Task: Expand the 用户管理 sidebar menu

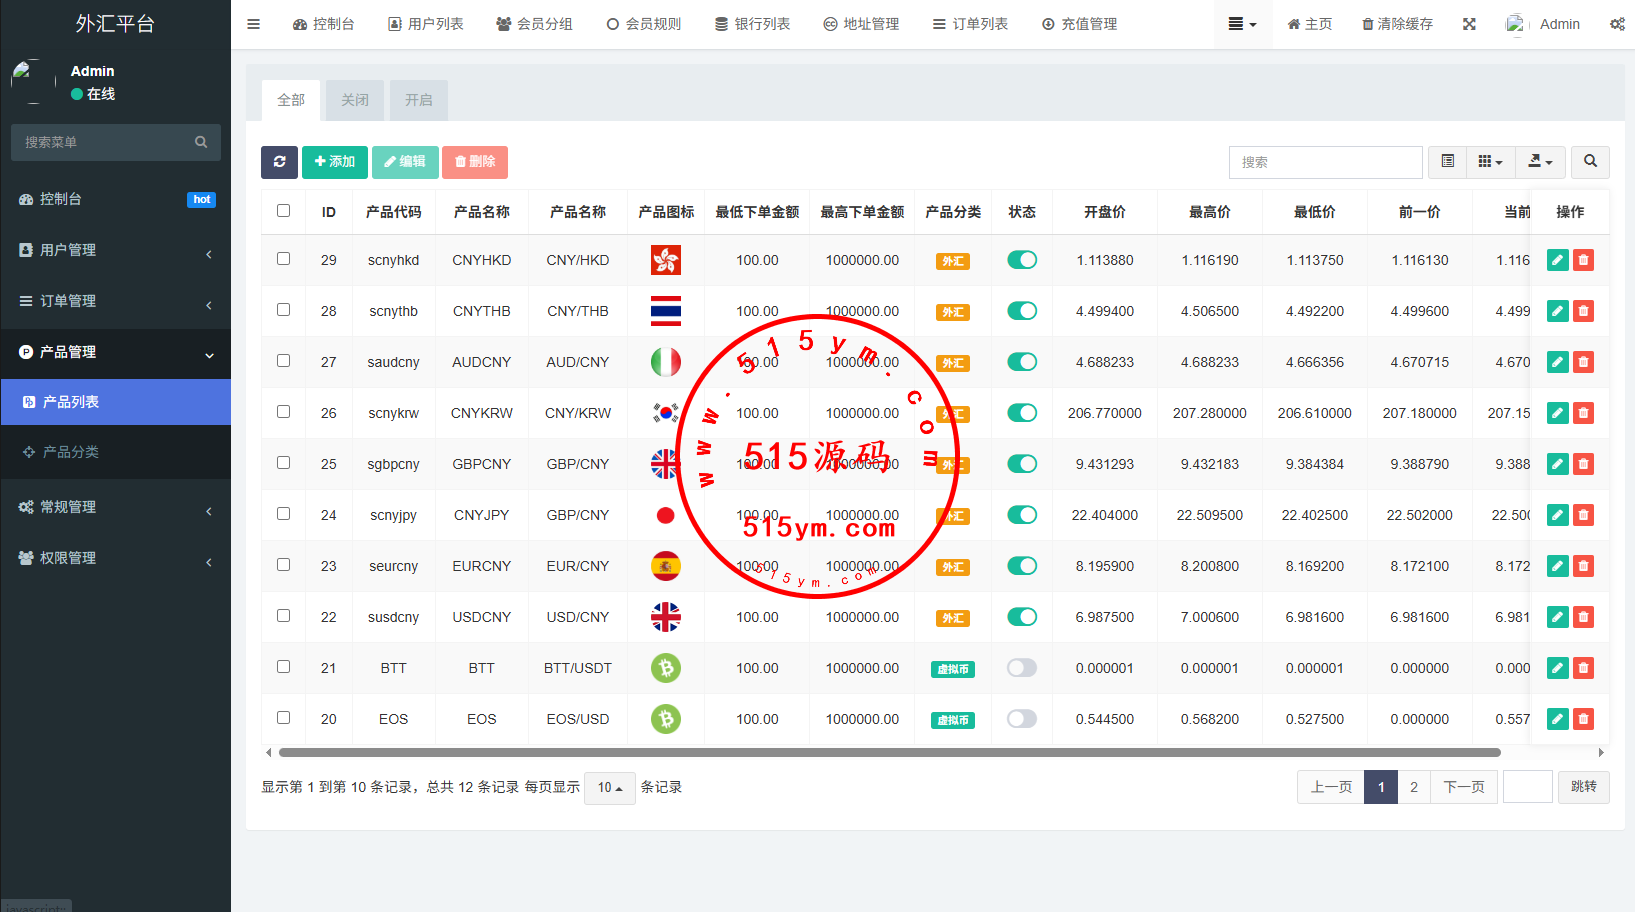Action: click(115, 250)
